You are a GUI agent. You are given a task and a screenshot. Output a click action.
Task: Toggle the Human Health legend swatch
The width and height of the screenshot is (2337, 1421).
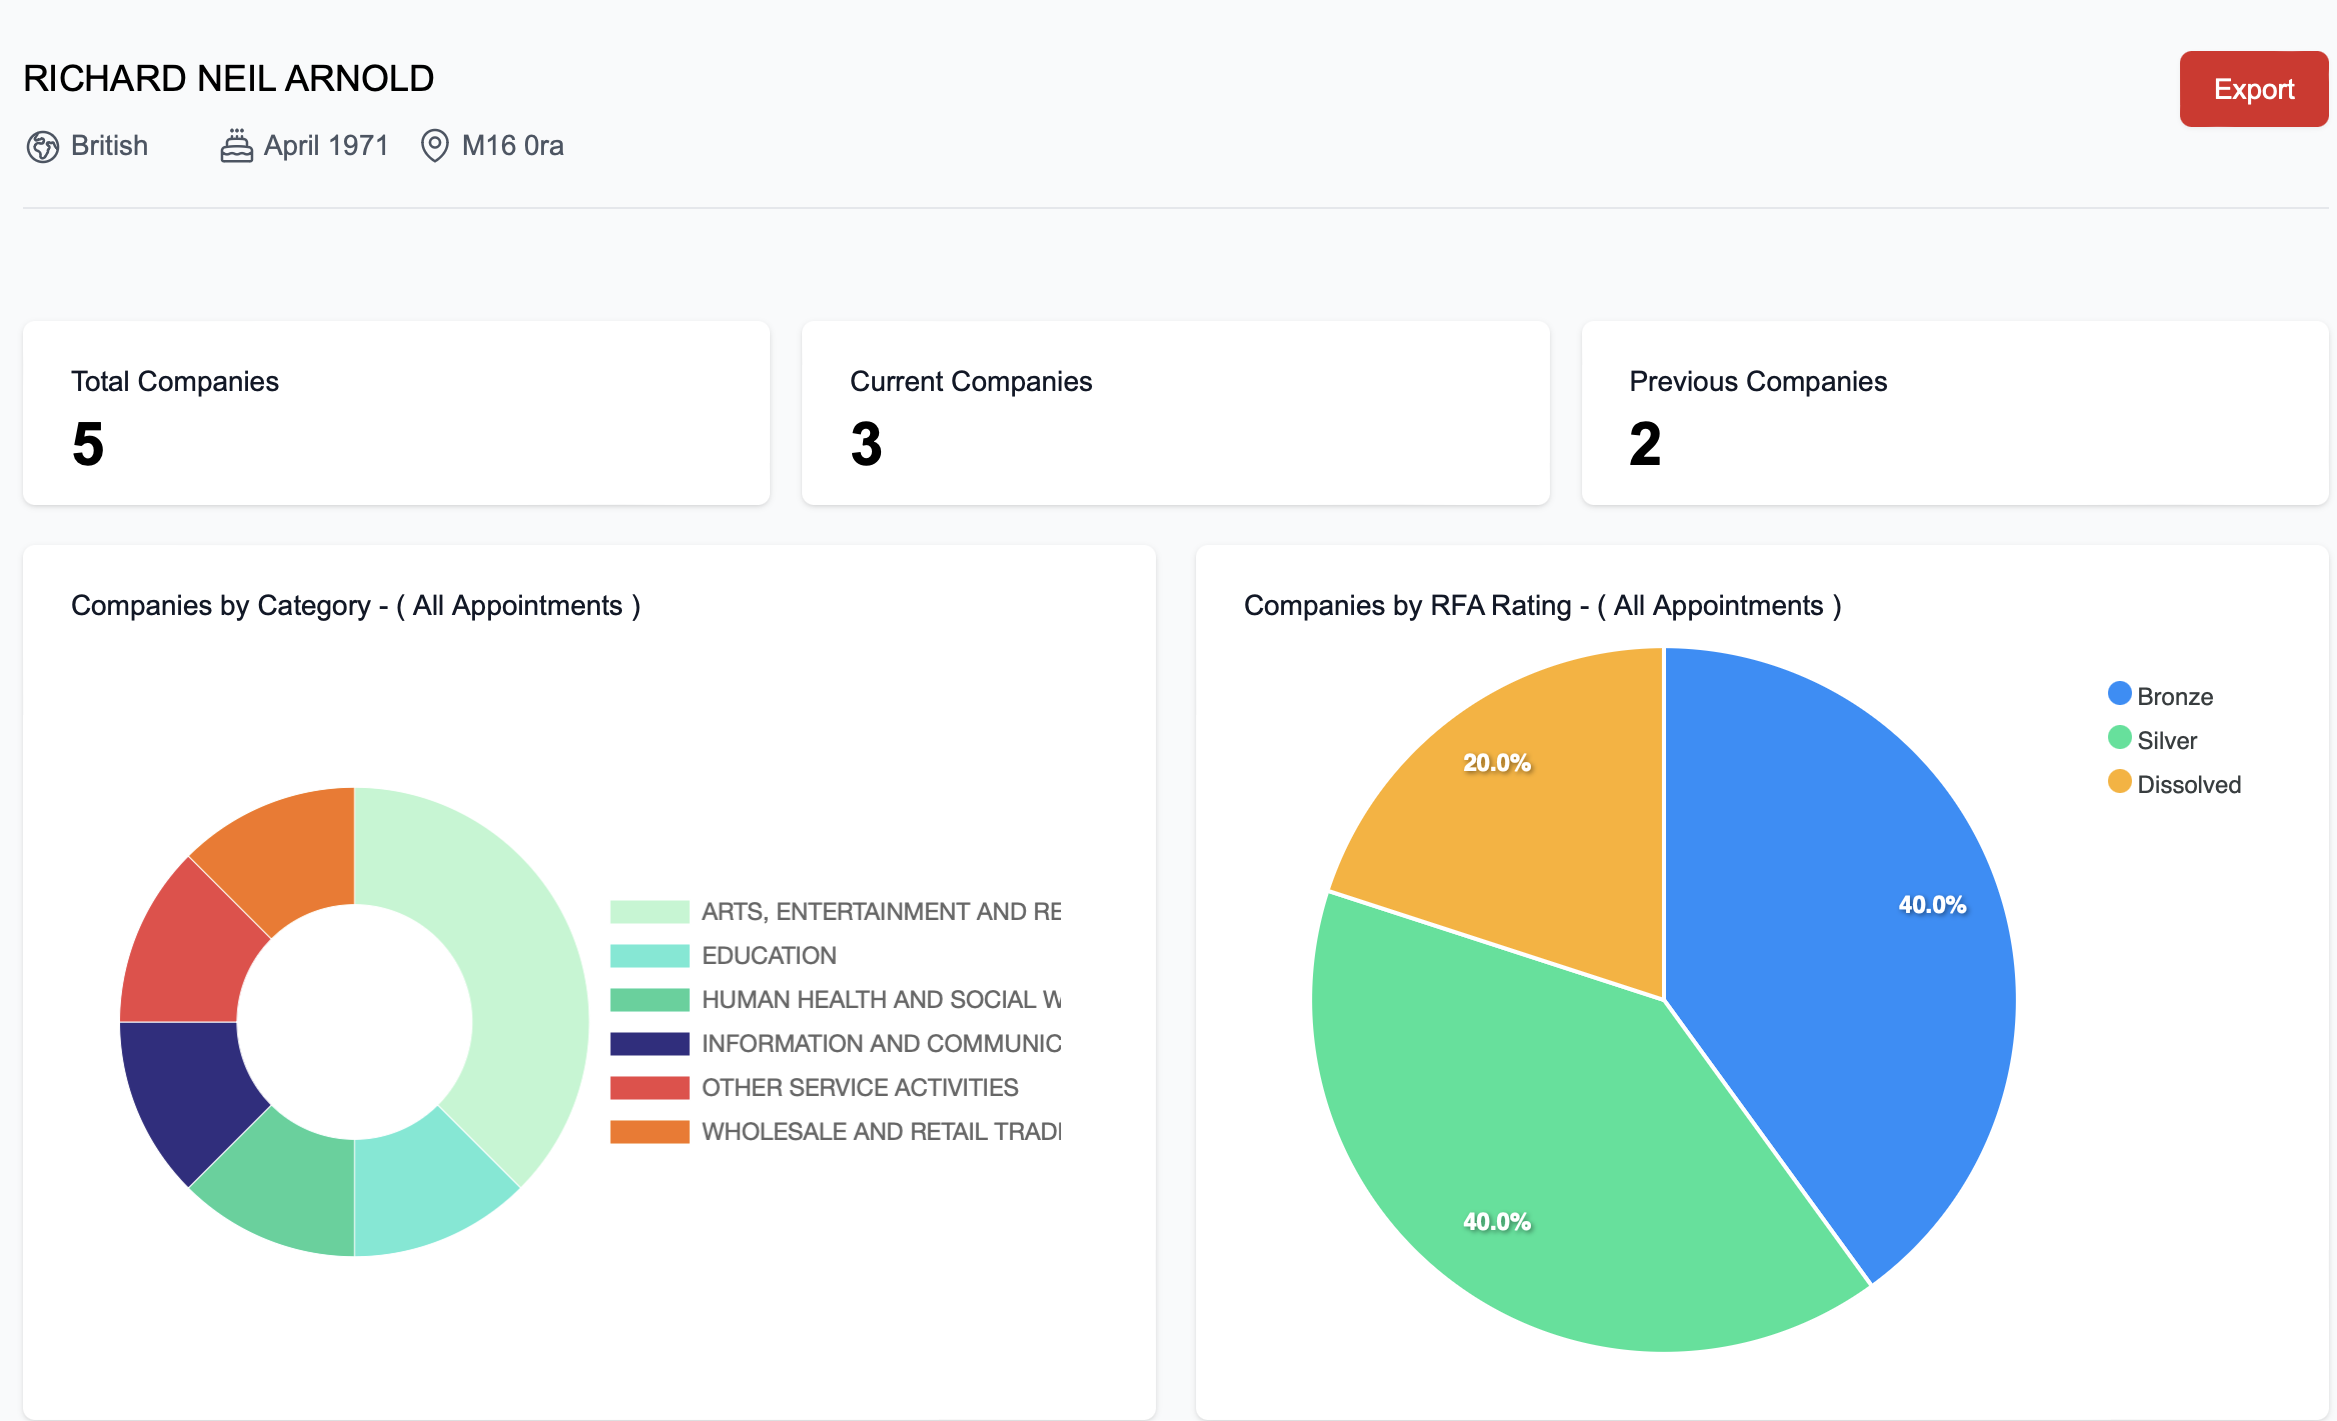pos(649,1000)
